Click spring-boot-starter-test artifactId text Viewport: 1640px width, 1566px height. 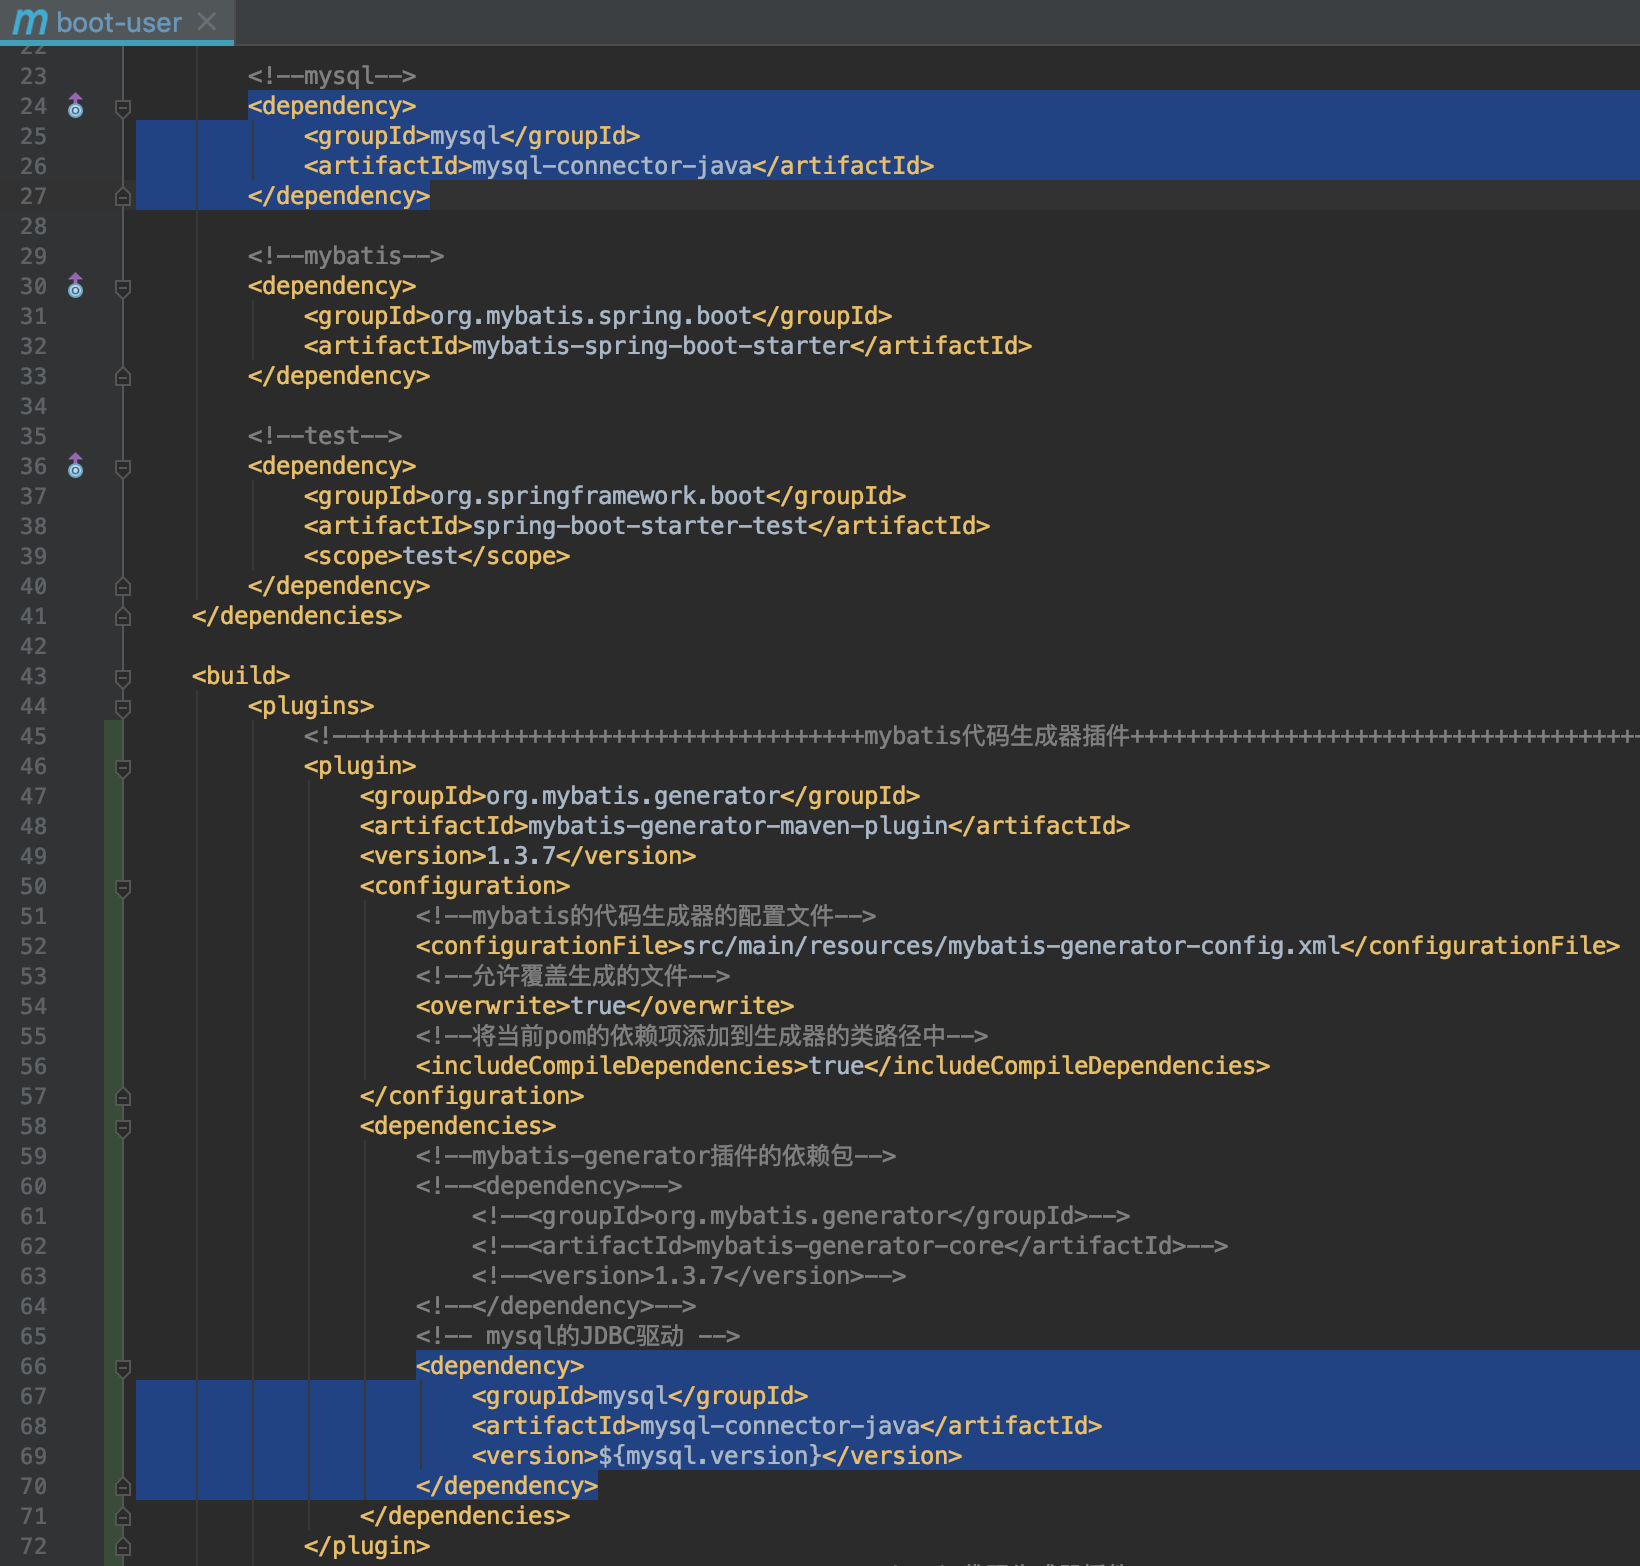coord(640,526)
